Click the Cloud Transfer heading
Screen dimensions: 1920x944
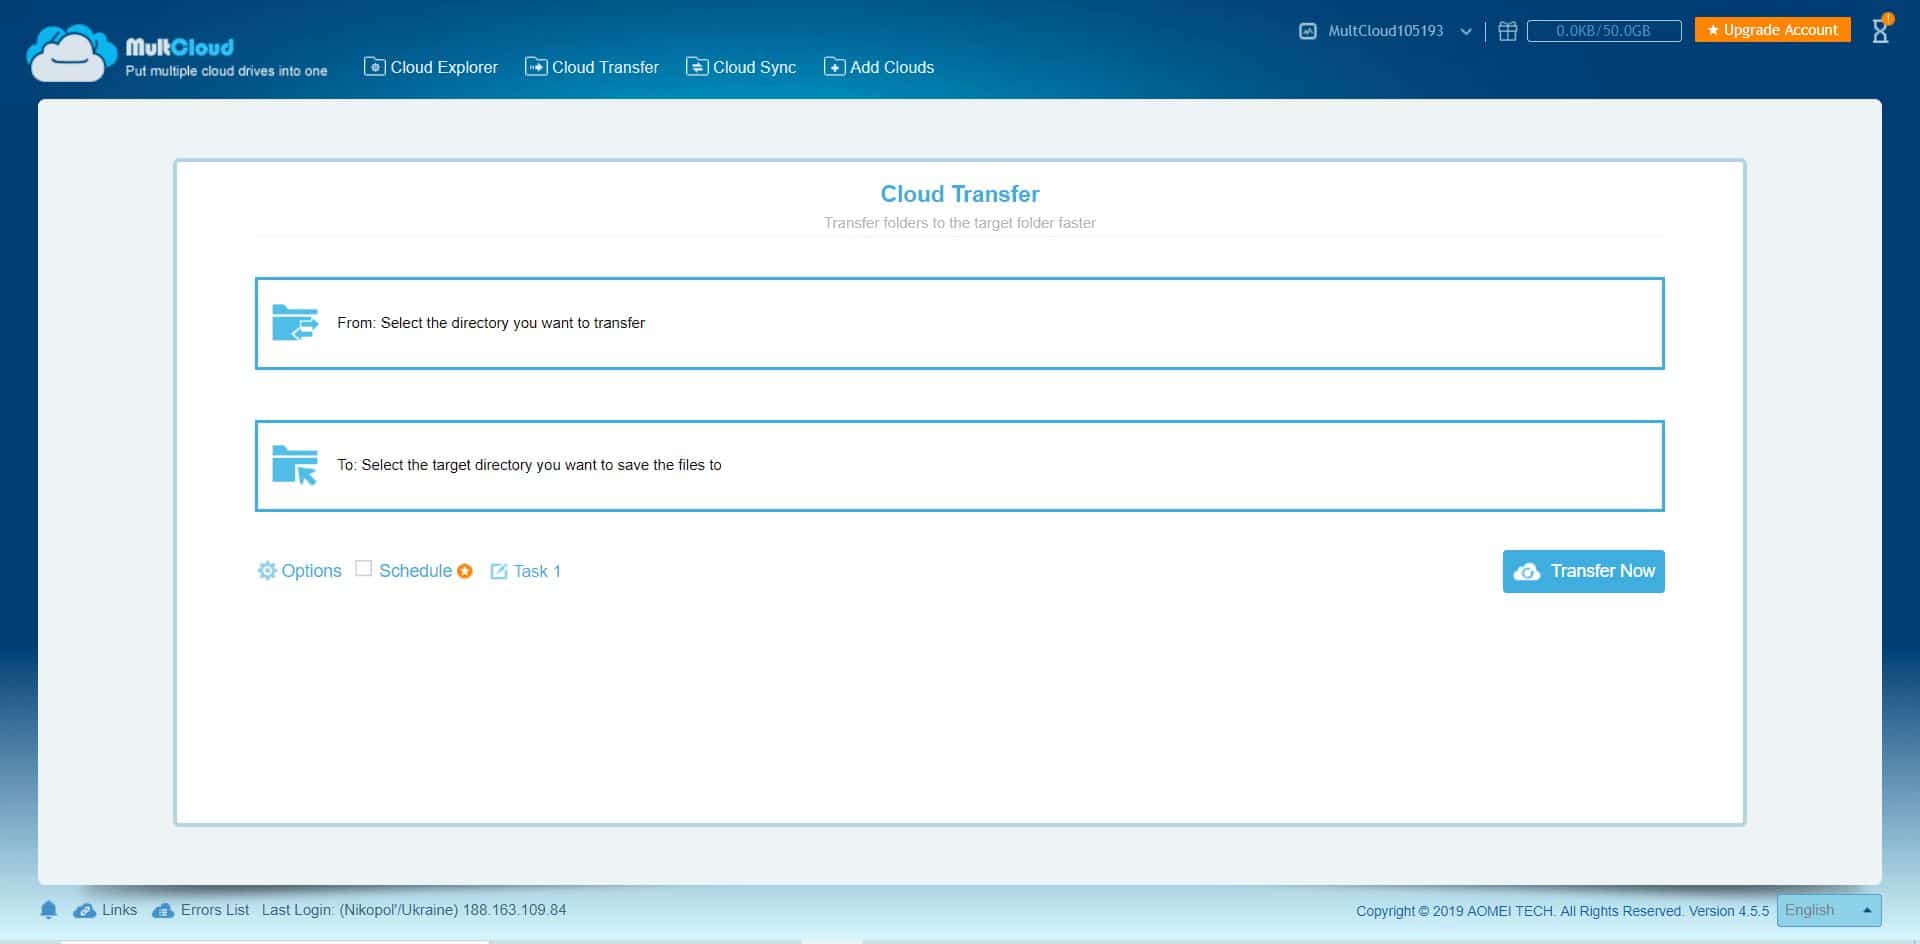point(960,194)
